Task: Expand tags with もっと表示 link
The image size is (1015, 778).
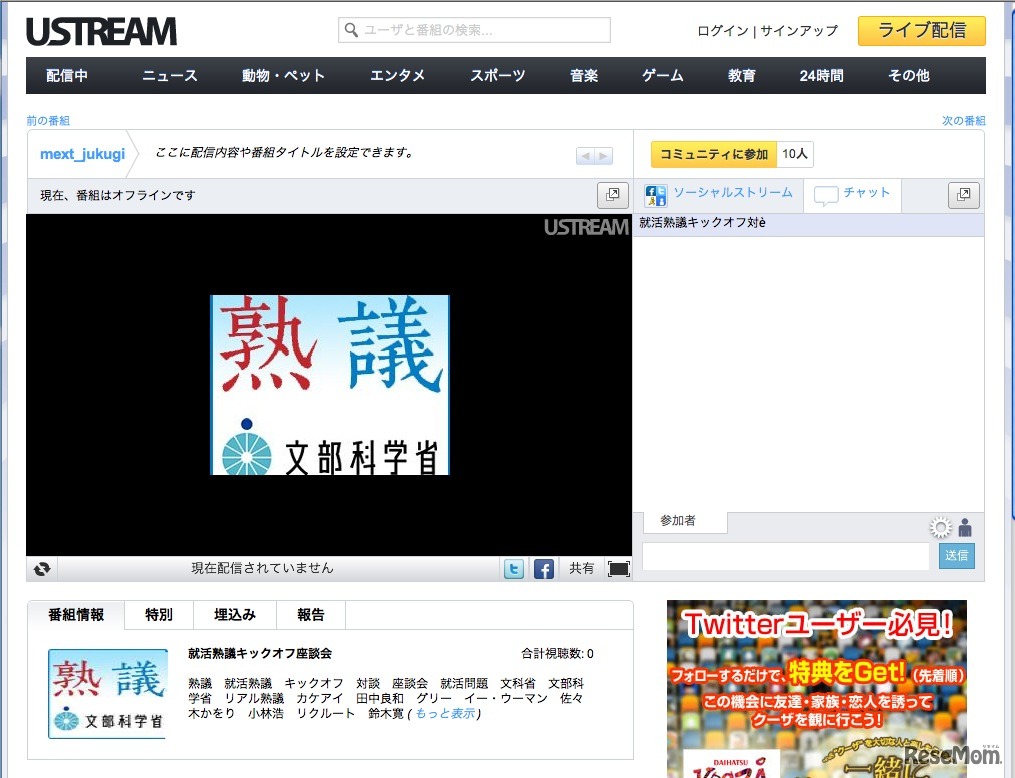Action: 446,713
